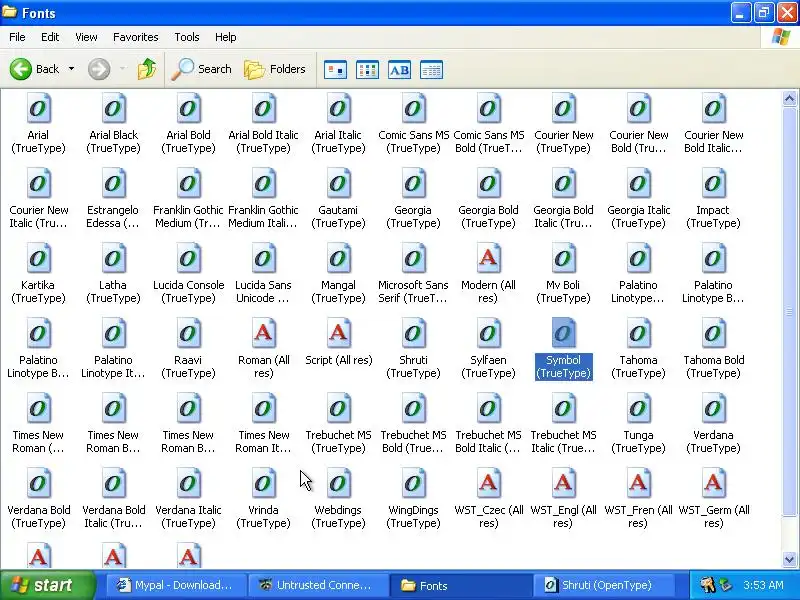The width and height of the screenshot is (800, 600).
Task: Select the Symbol (TrueType) font icon
Action: [x=564, y=333]
